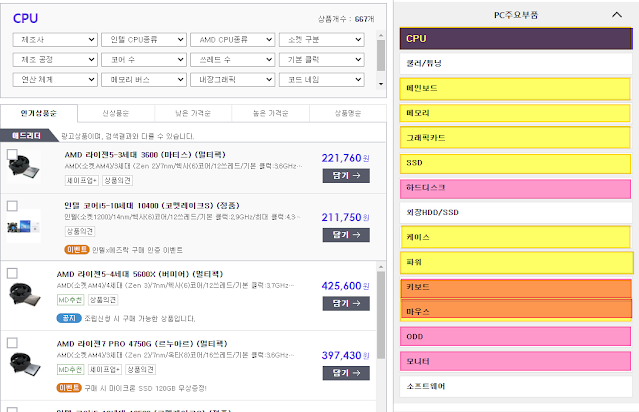The image size is (639, 412).
Task: Open AMD 라이젠7 PRO 4750G product title
Action: click(x=142, y=344)
